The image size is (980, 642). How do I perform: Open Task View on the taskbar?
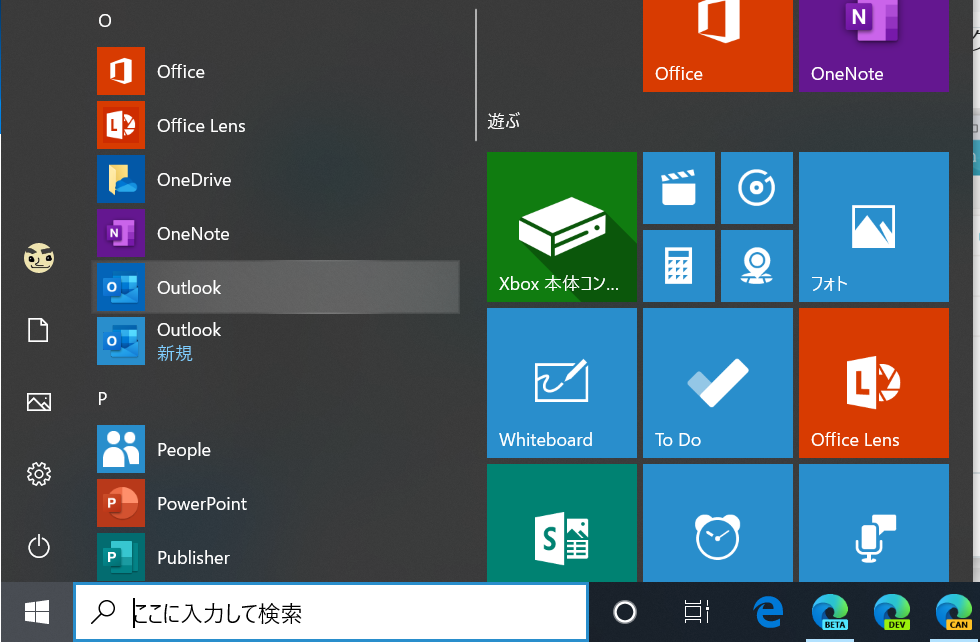click(x=696, y=612)
